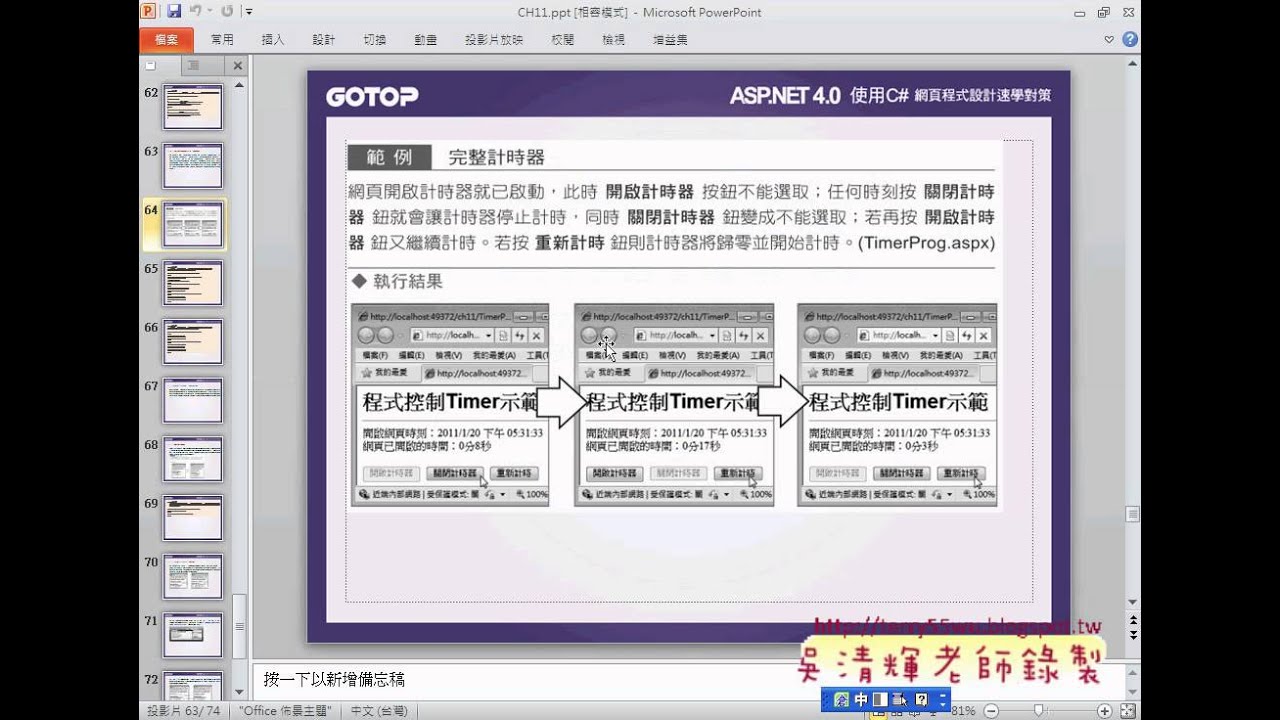Open the Undo history dropdown arrow
The image size is (1280, 720).
point(209,12)
